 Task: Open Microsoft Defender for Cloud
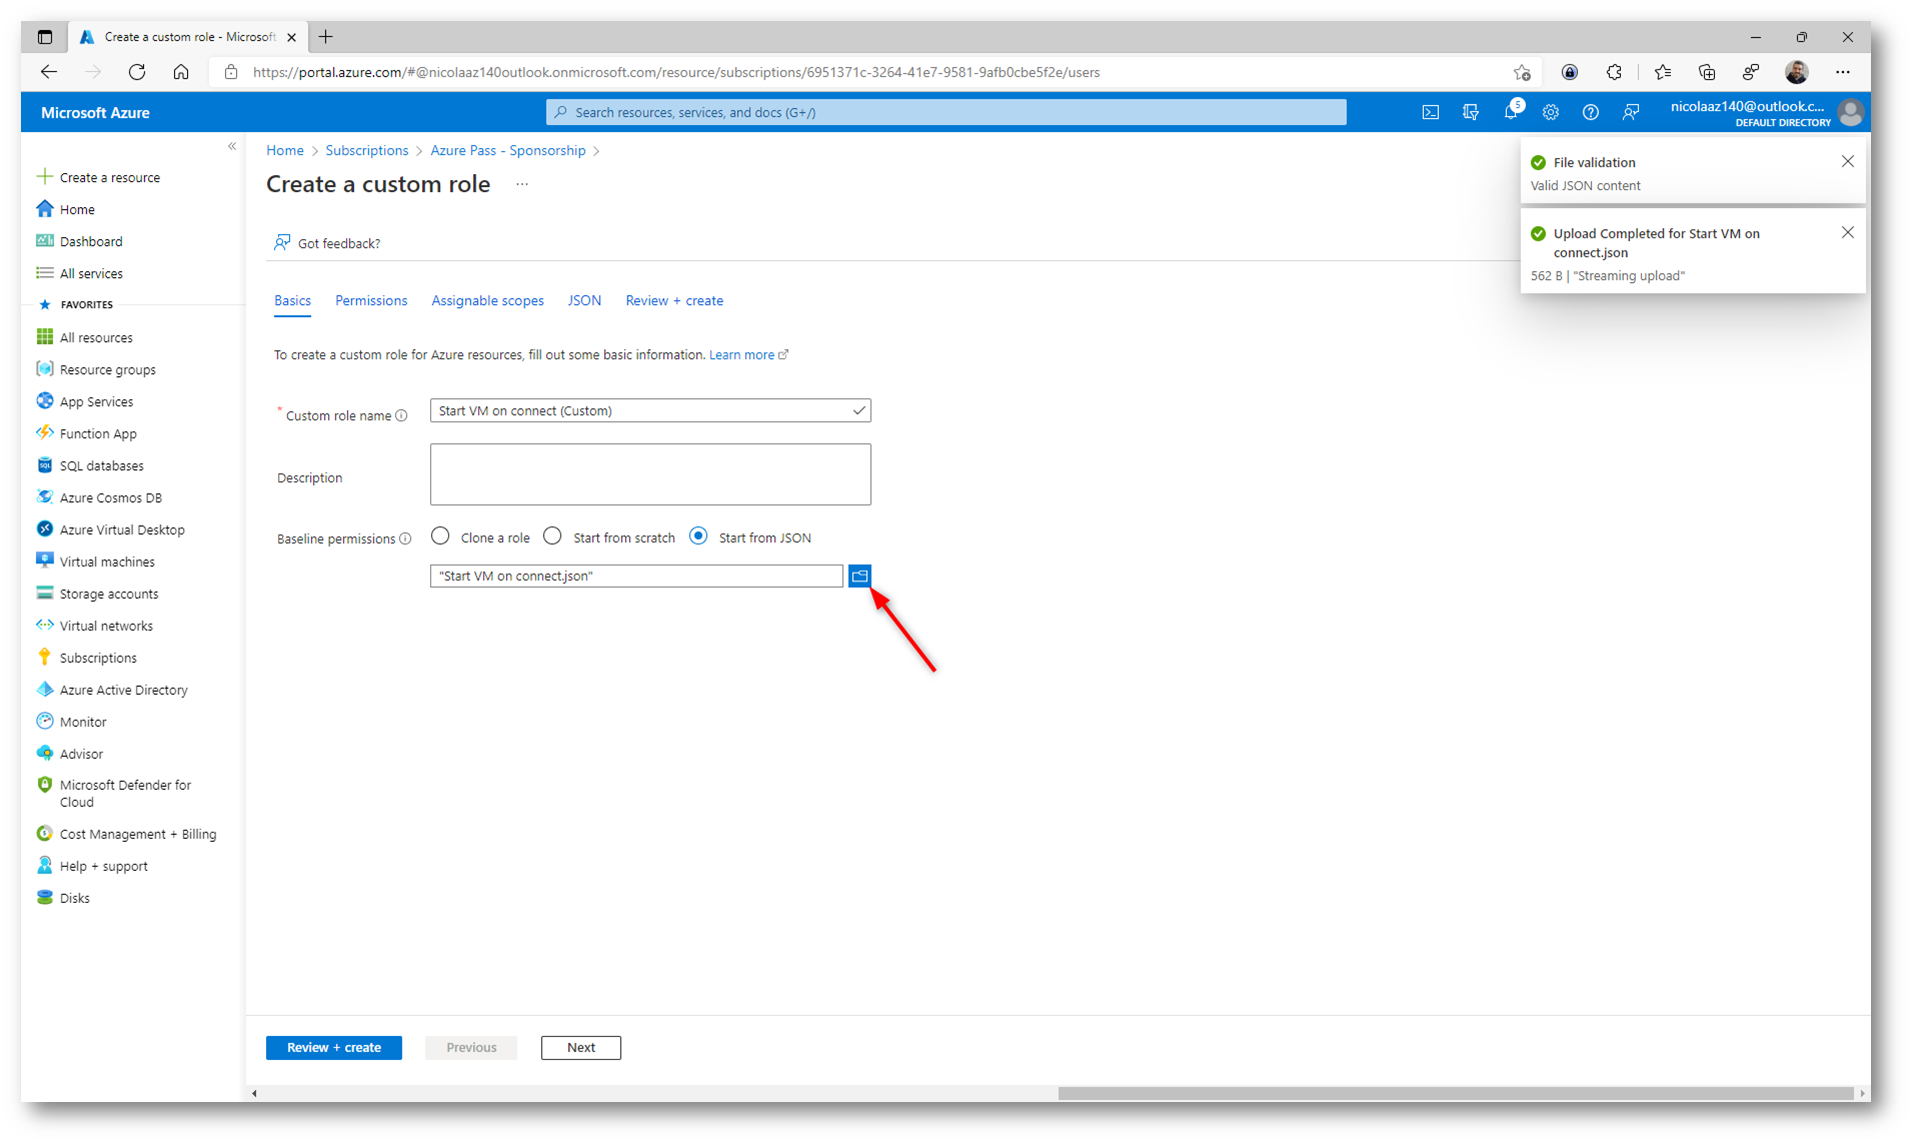[125, 794]
